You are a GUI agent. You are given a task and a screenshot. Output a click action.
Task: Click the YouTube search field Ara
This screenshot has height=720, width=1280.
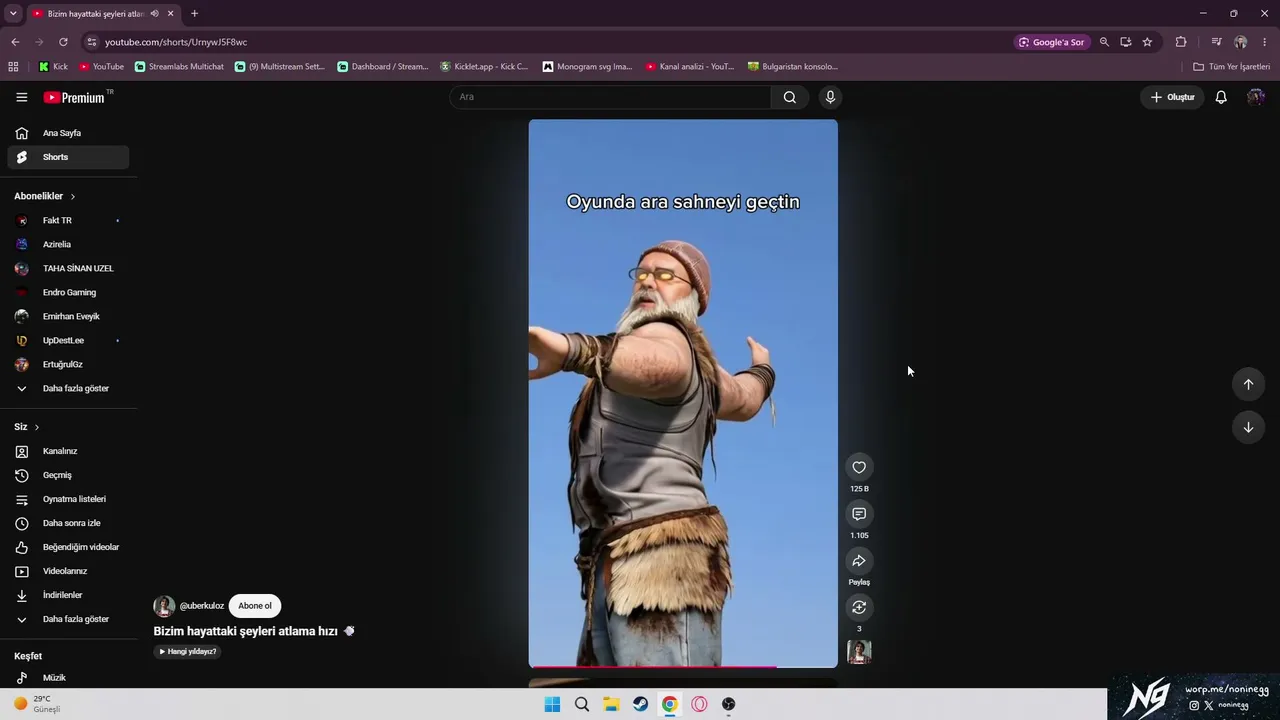610,97
